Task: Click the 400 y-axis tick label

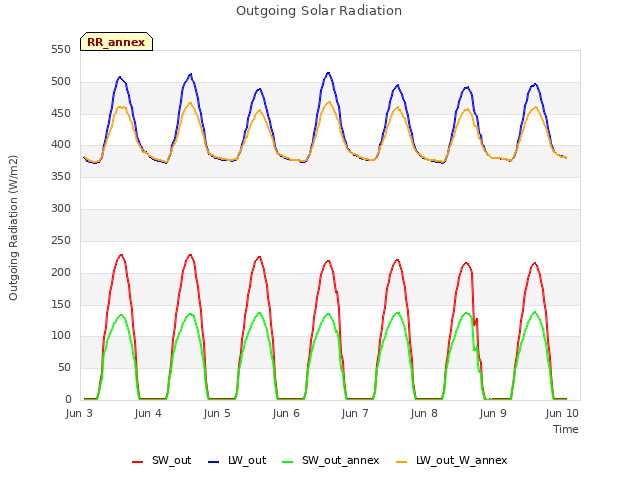Action: pyautogui.click(x=61, y=144)
